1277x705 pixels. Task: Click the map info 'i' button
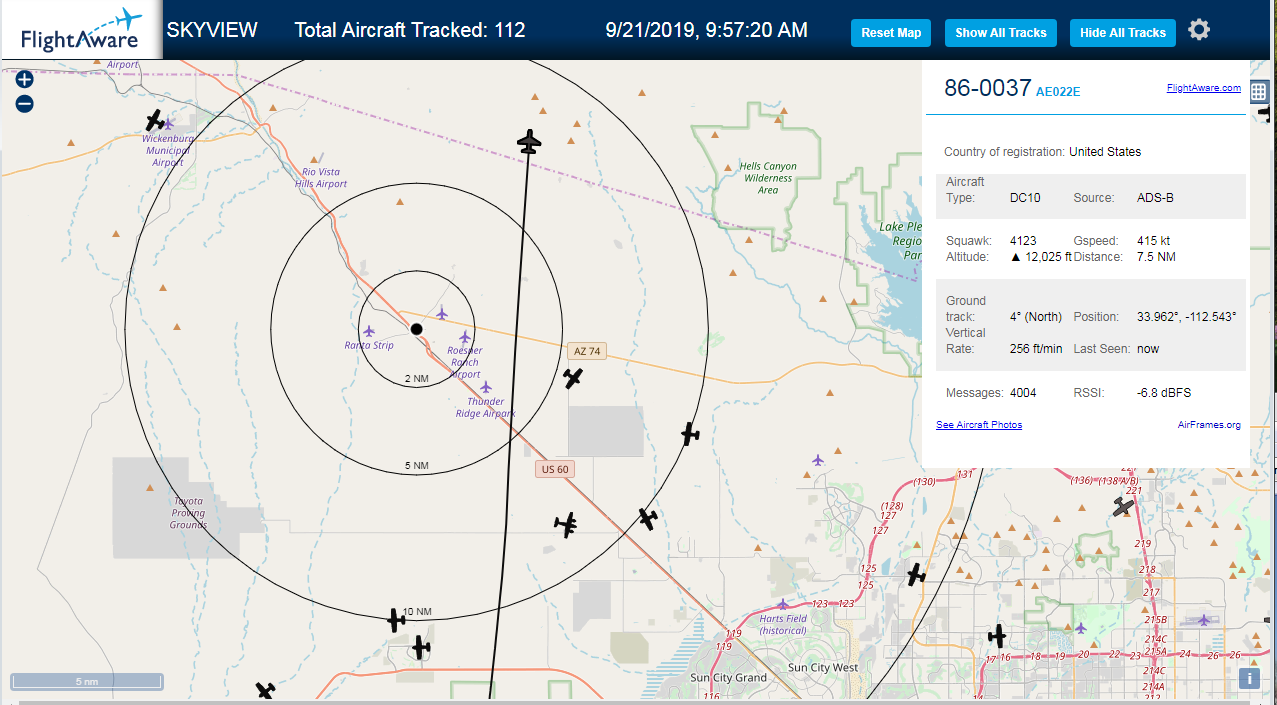pos(1249,679)
